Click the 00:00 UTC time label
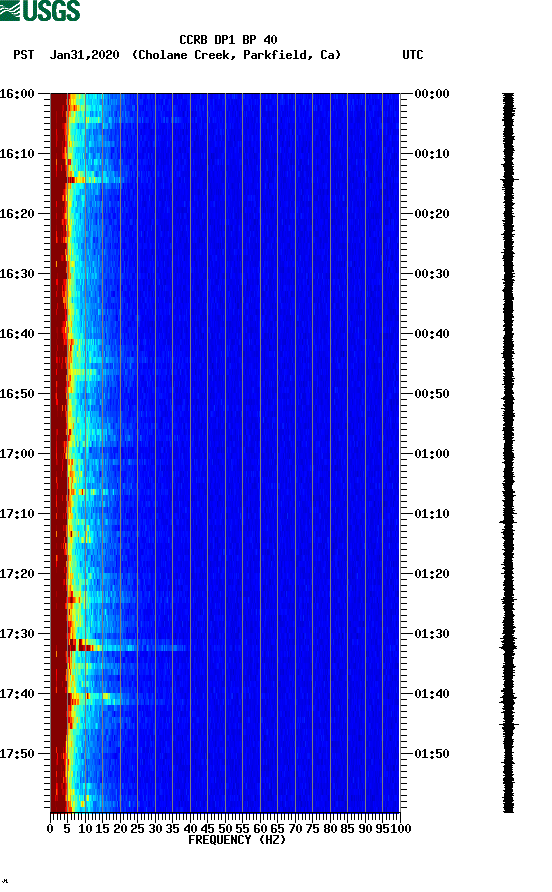The image size is (552, 892). click(x=432, y=94)
